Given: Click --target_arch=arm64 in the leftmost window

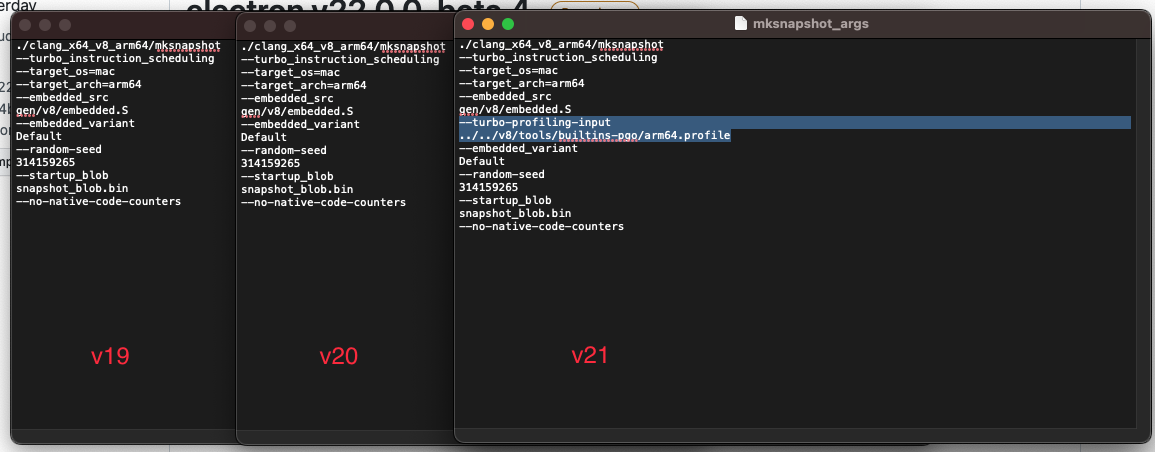Looking at the screenshot, I should [x=78, y=84].
